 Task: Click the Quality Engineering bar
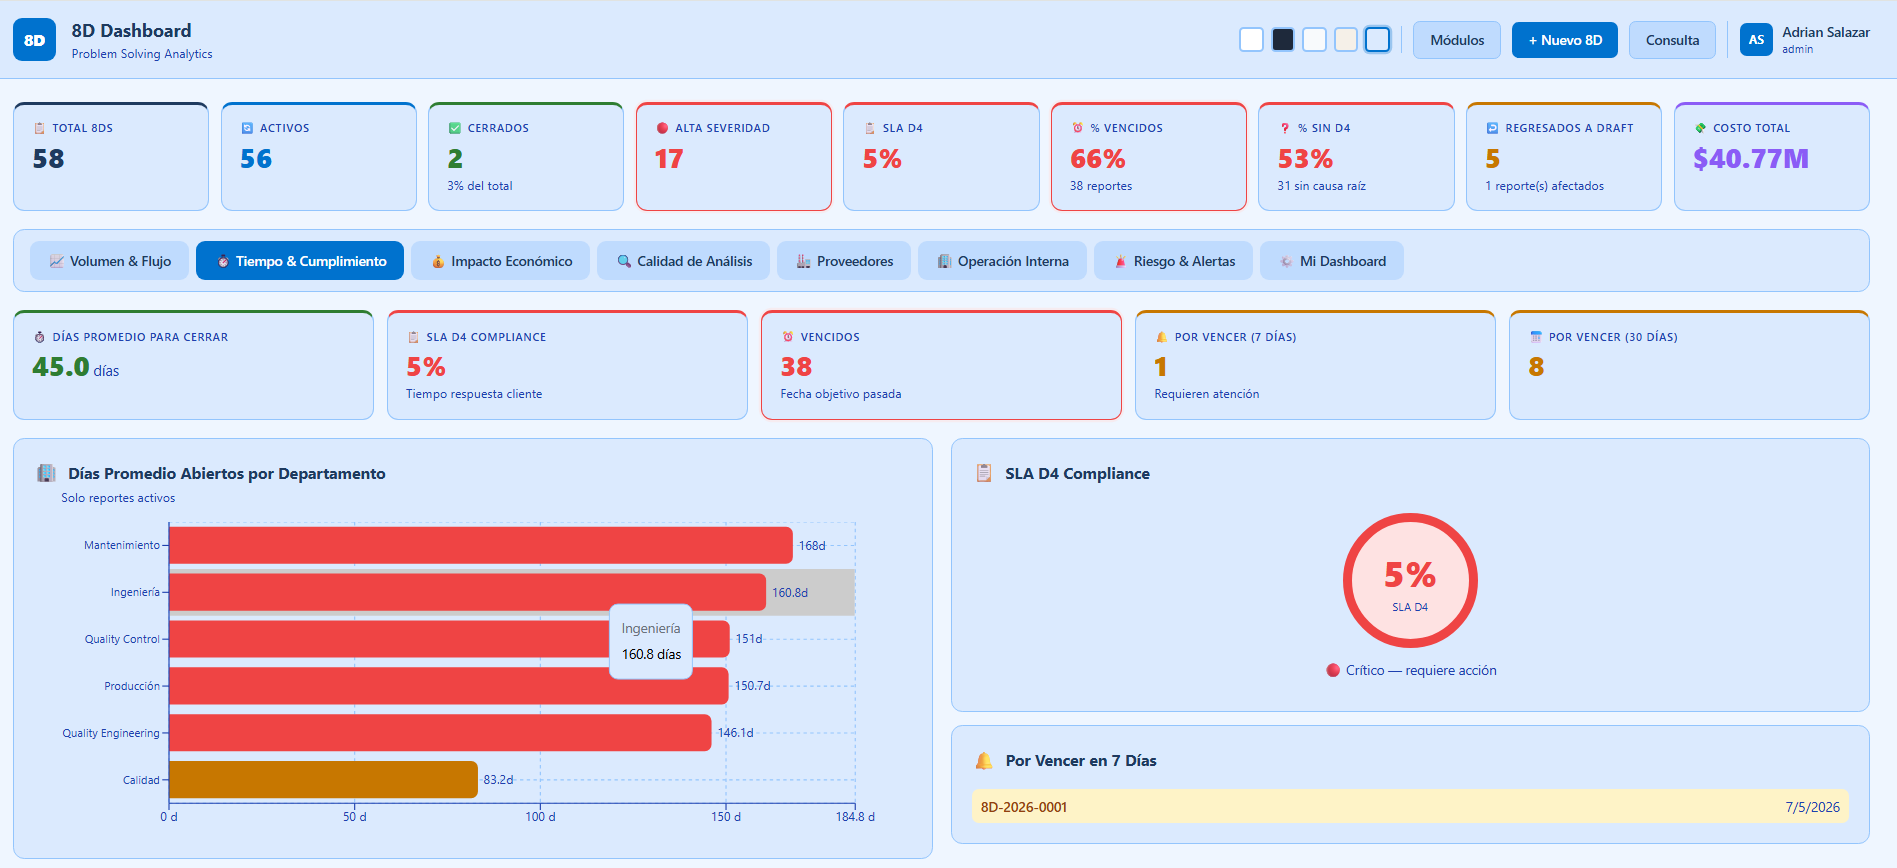click(440, 733)
